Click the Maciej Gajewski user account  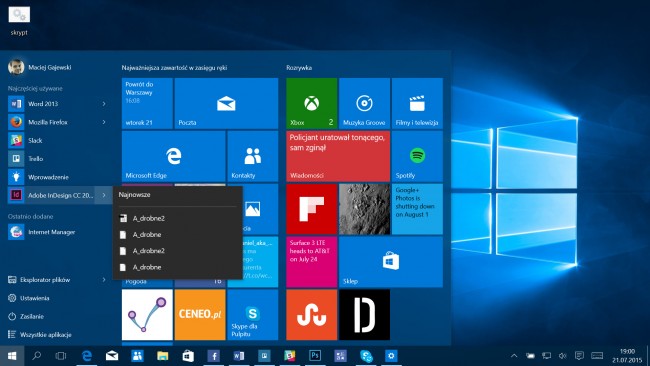point(40,67)
